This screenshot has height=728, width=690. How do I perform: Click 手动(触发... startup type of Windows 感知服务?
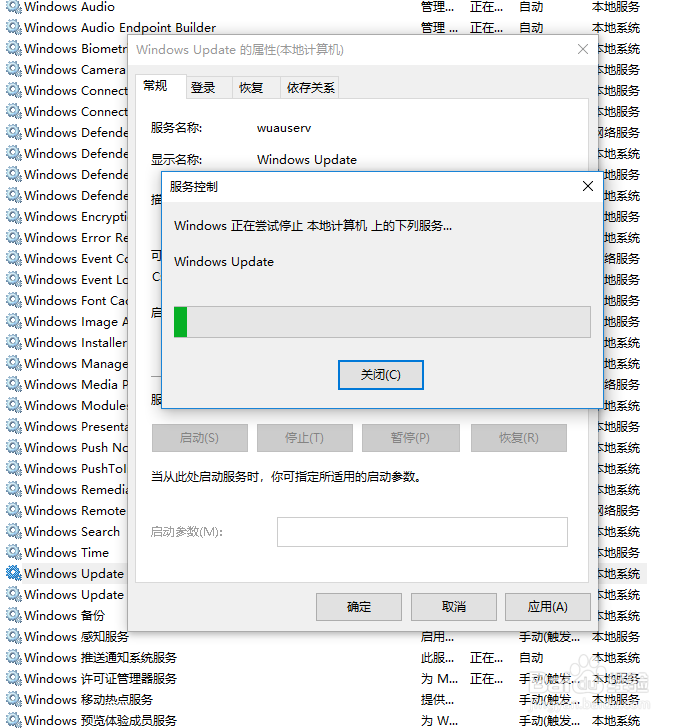549,637
